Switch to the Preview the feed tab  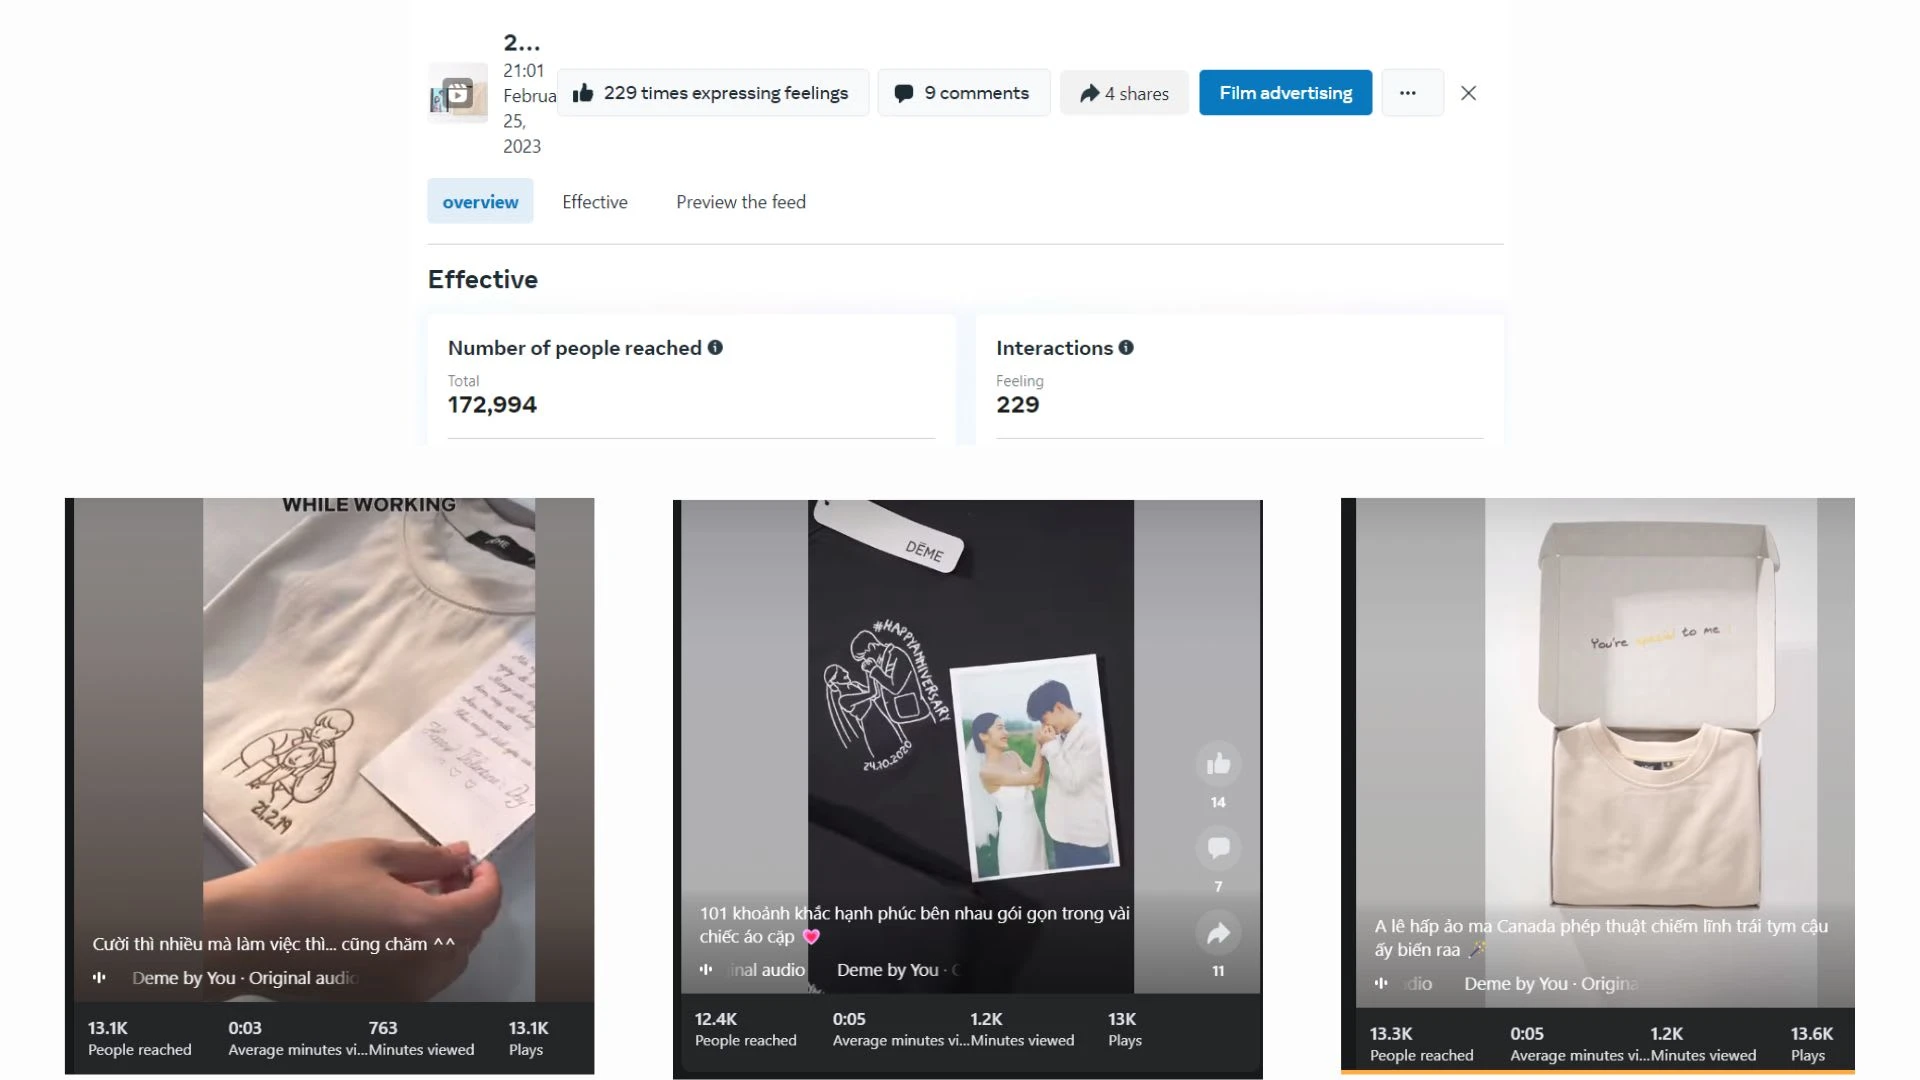click(740, 200)
